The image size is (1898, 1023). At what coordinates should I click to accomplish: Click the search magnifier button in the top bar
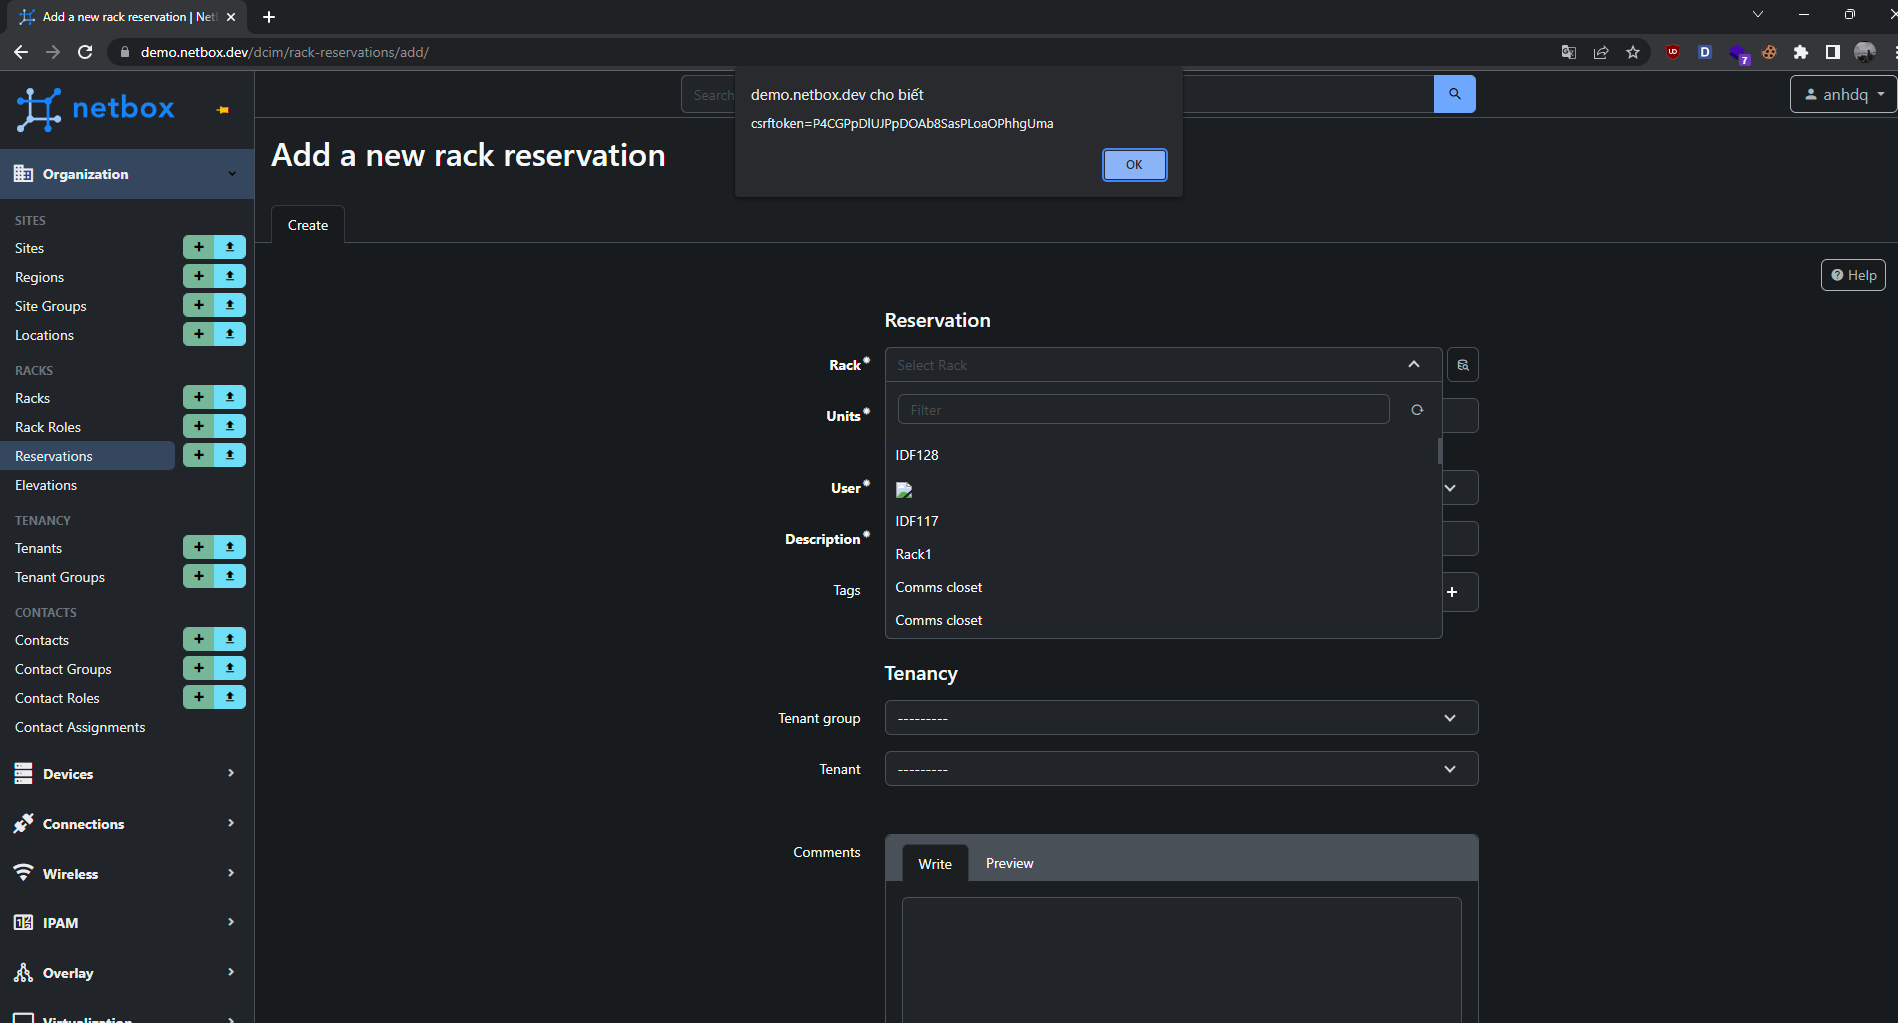[x=1454, y=93]
